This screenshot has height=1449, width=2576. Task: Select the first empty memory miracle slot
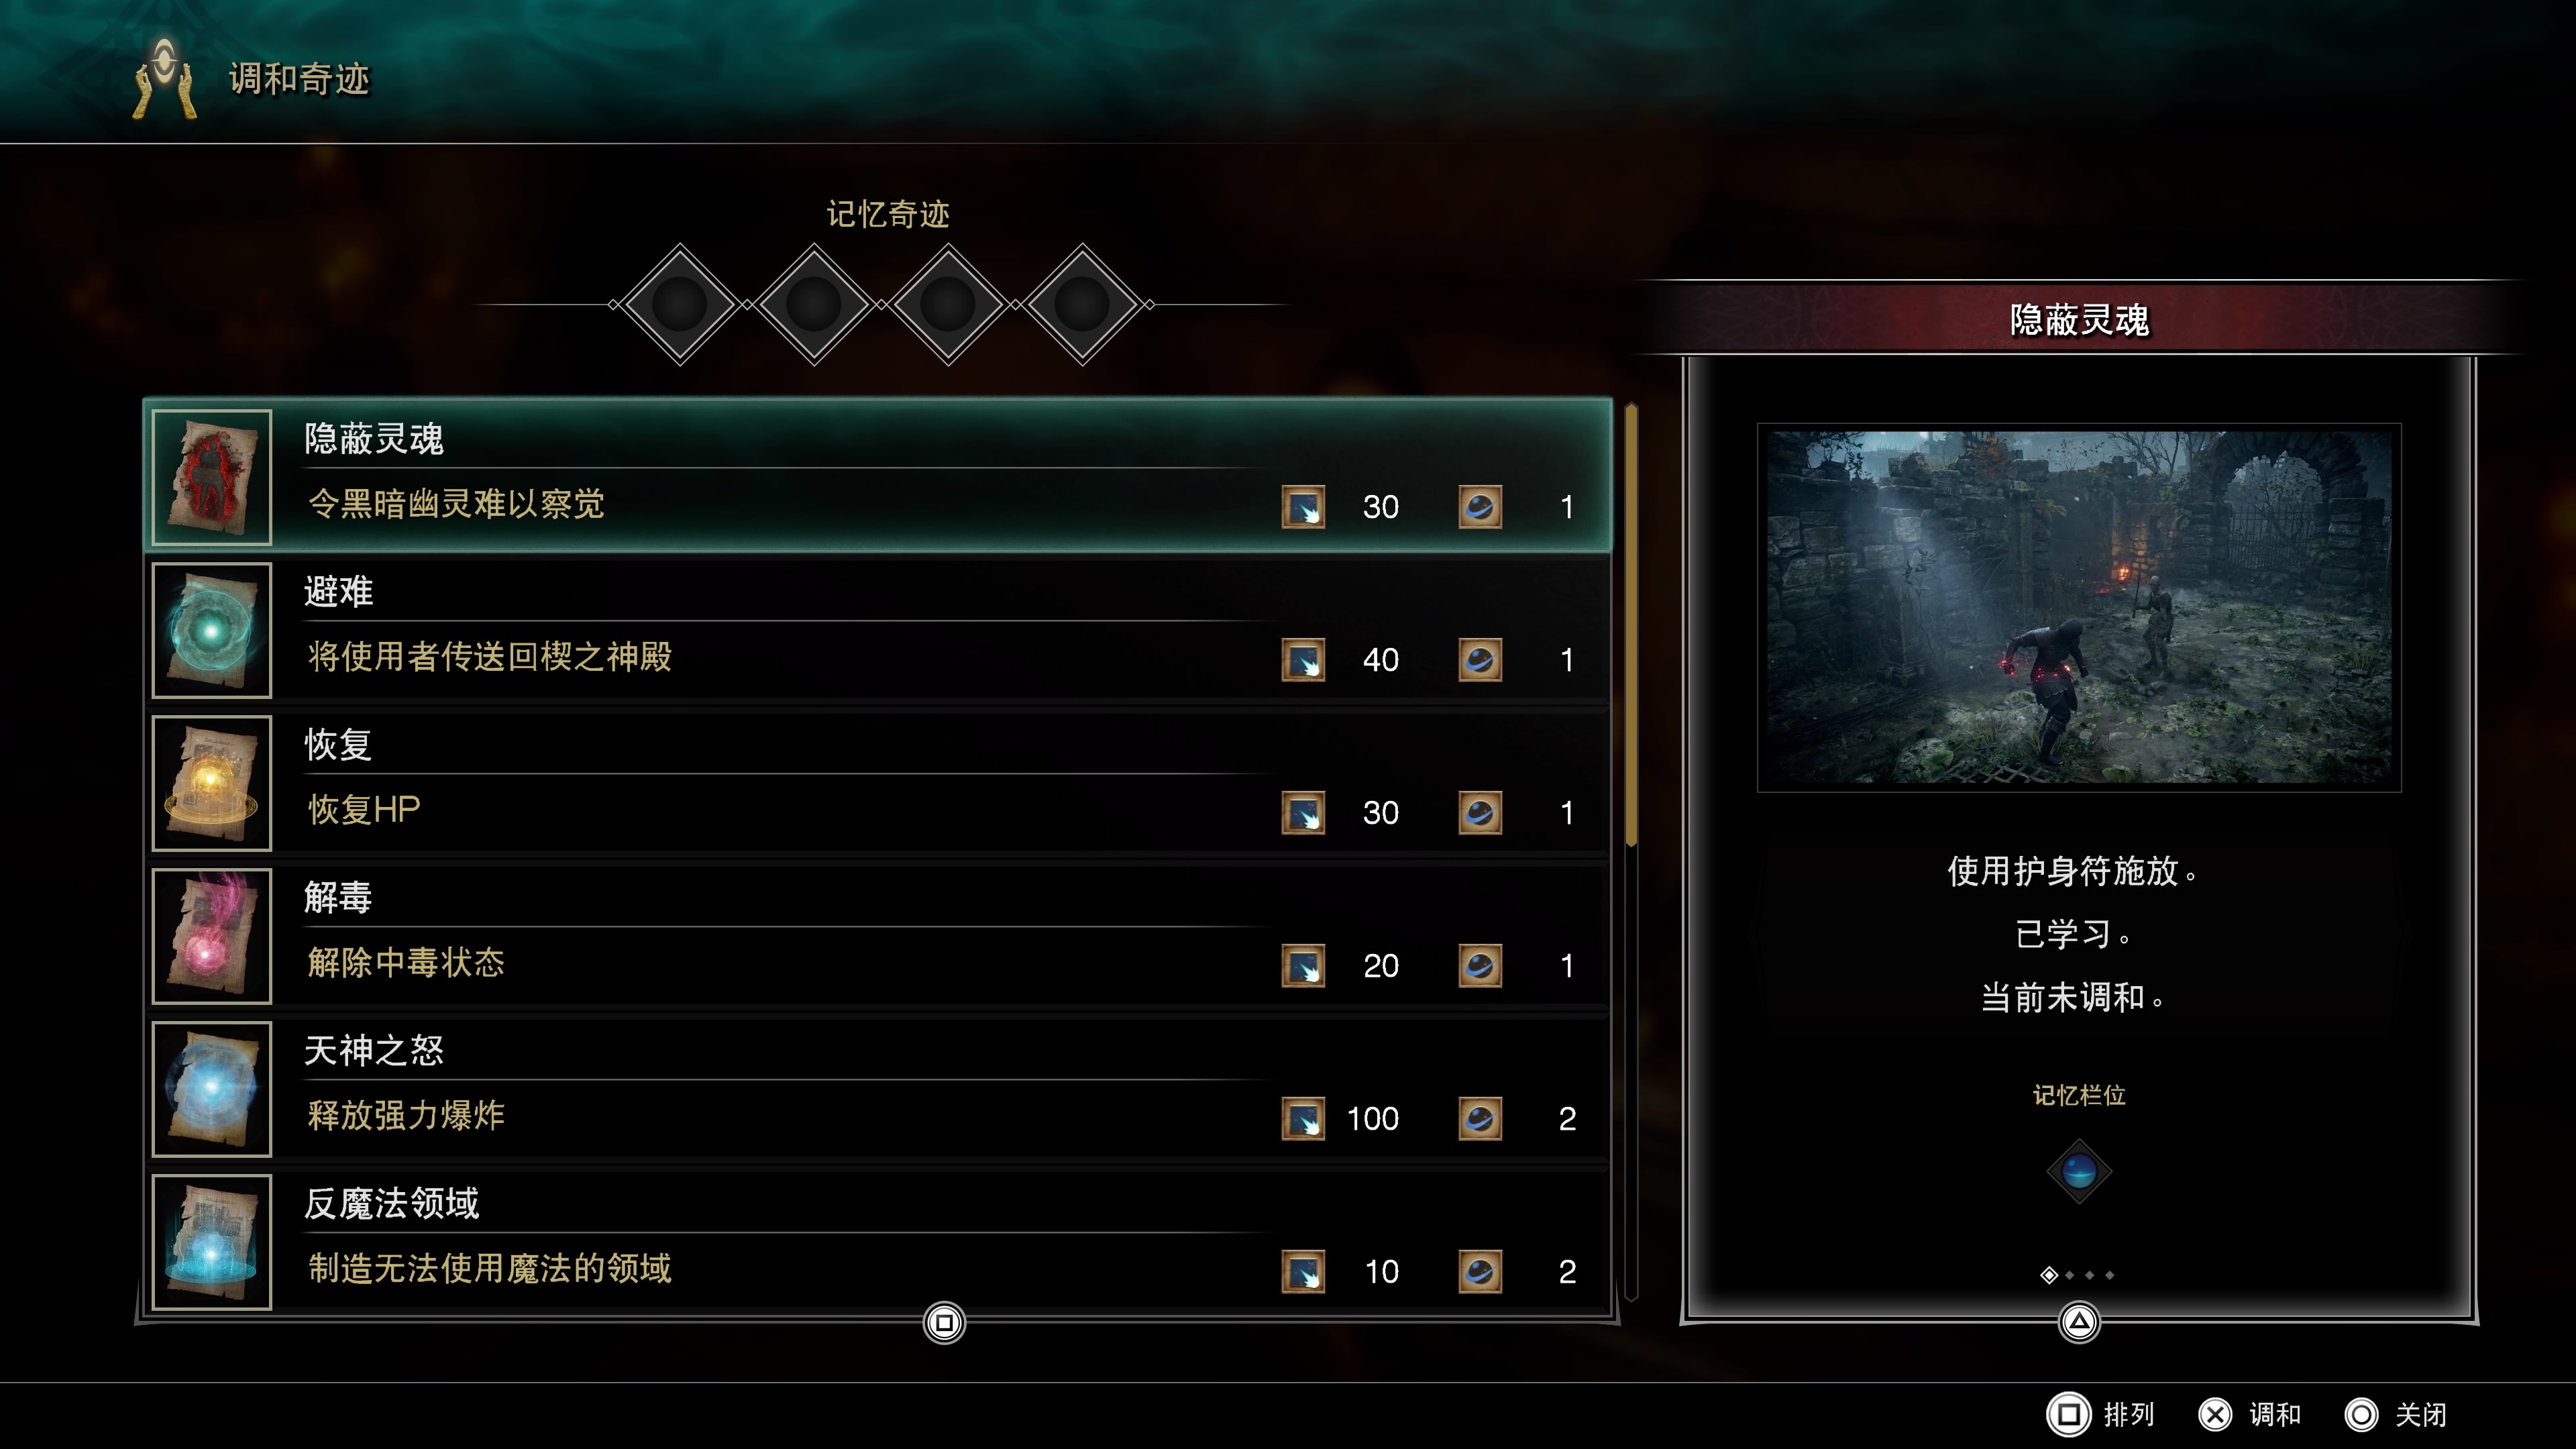pos(680,304)
